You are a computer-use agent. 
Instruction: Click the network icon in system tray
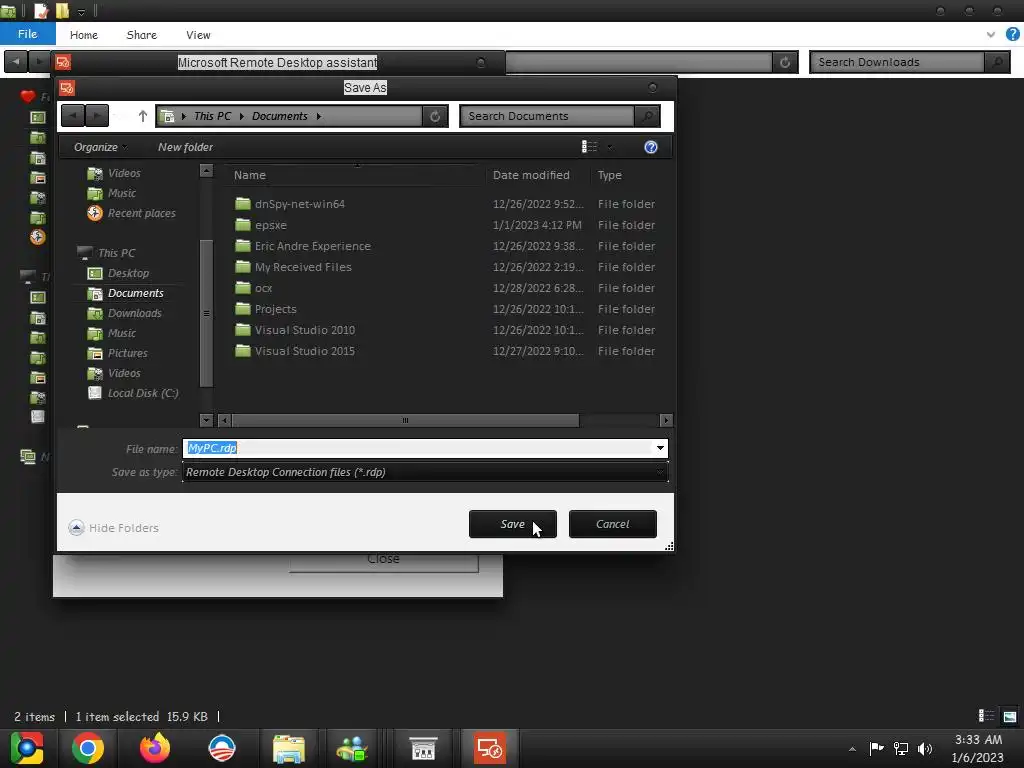(901, 748)
